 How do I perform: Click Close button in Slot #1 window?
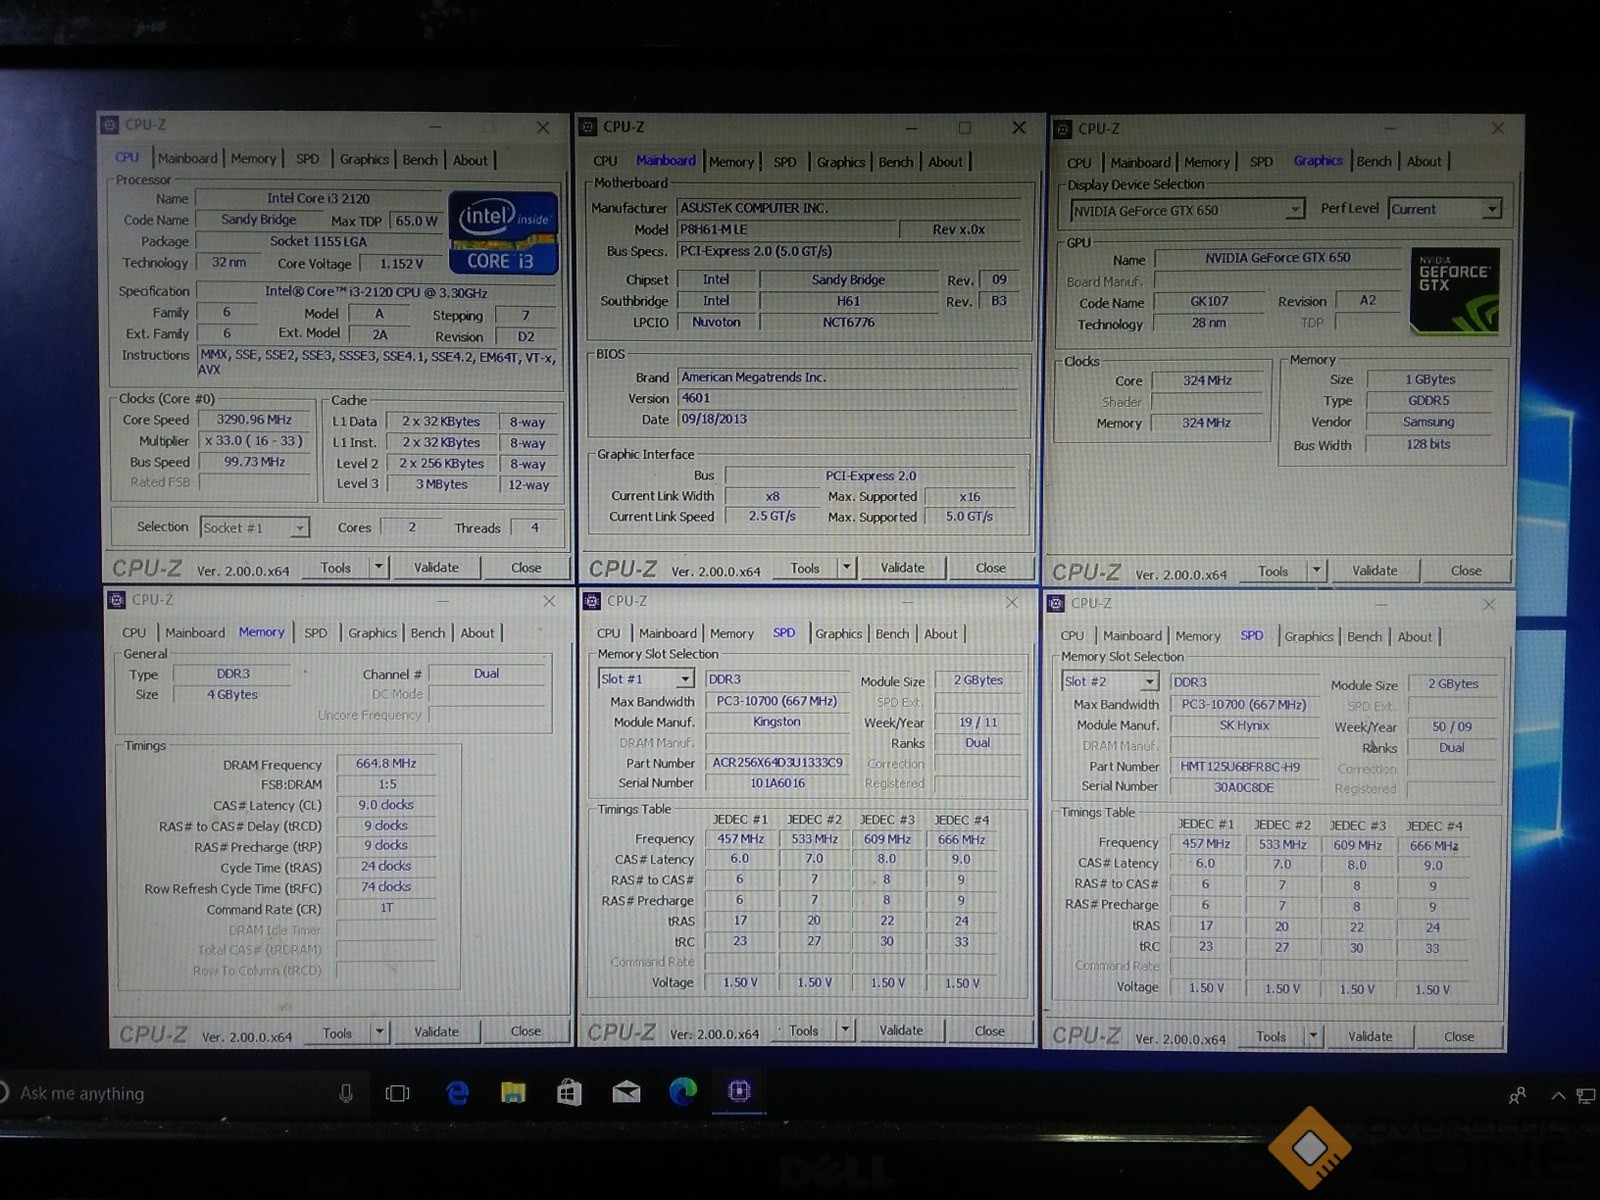click(989, 1030)
